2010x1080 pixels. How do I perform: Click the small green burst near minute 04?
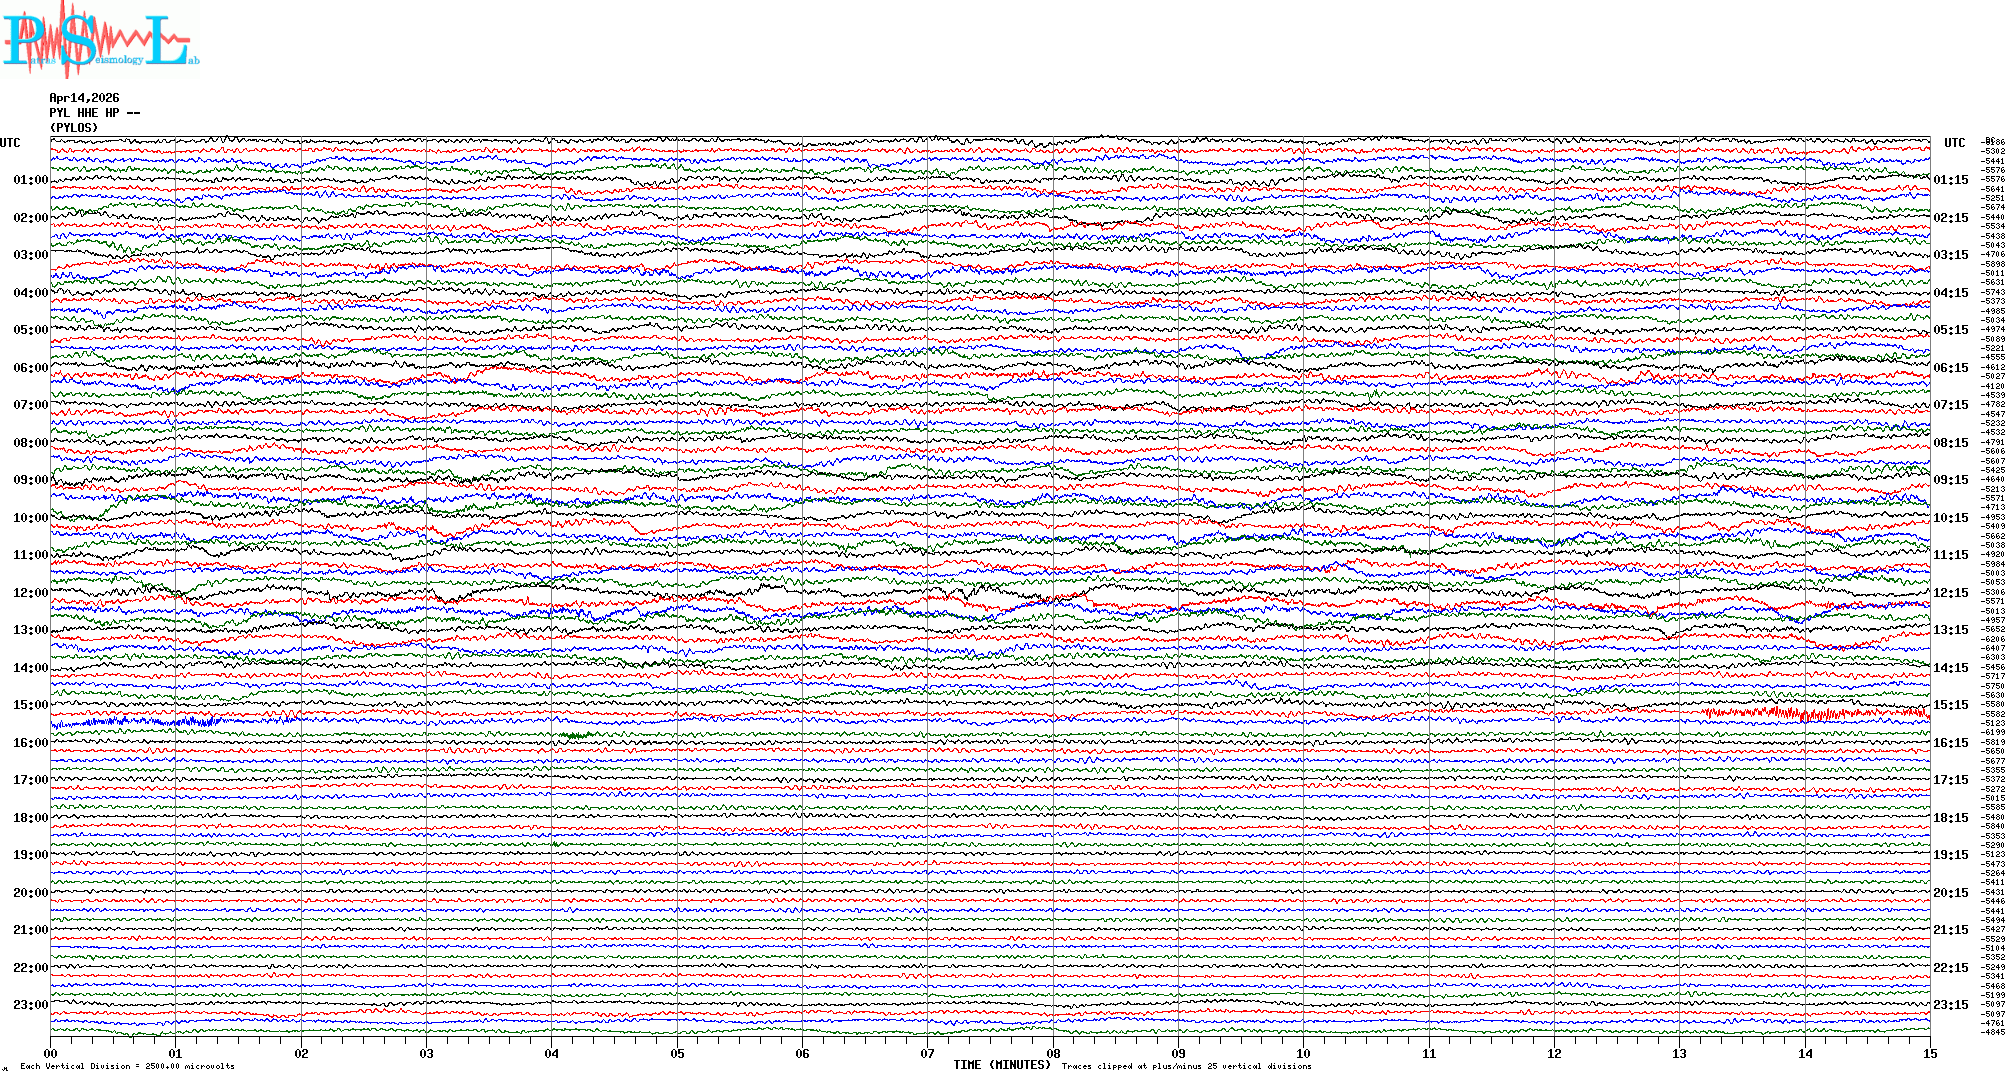pos(575,736)
